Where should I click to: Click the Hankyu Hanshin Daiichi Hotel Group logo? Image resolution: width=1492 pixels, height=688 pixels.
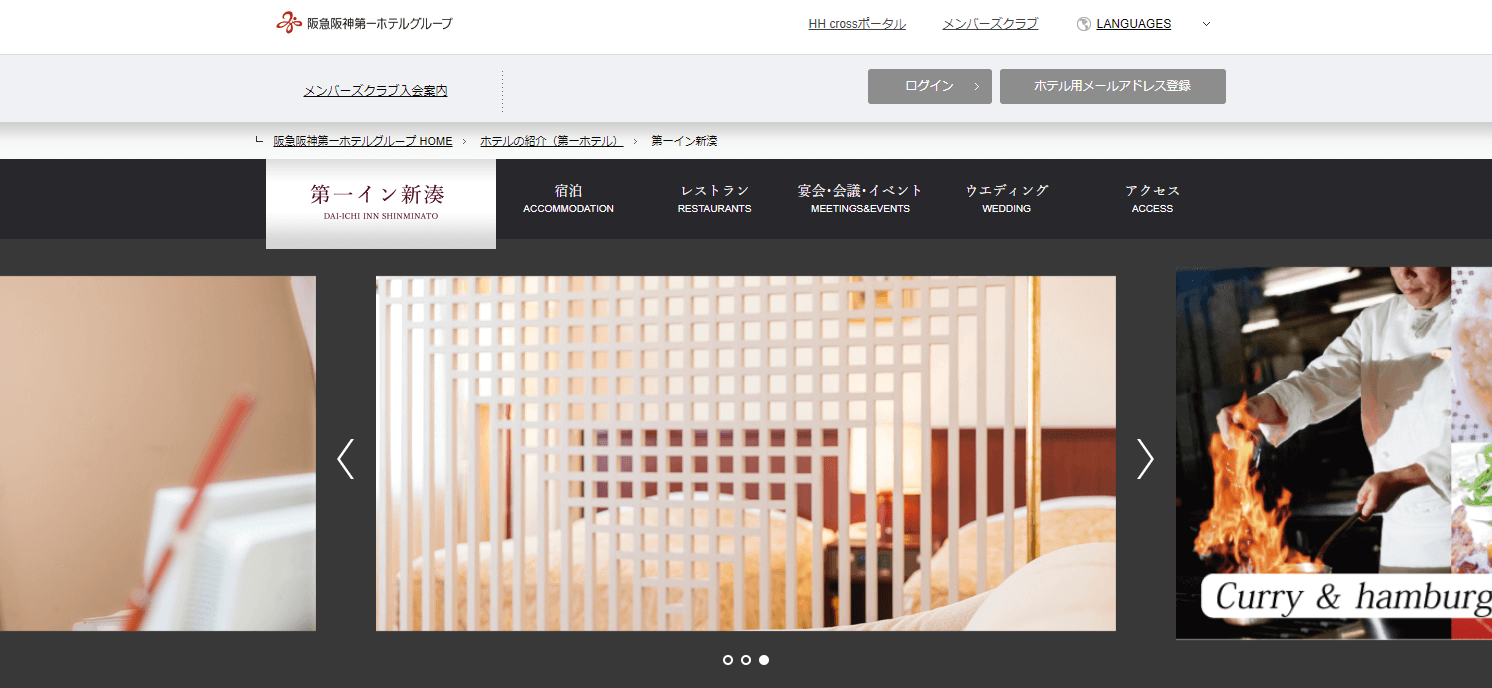pyautogui.click(x=364, y=23)
